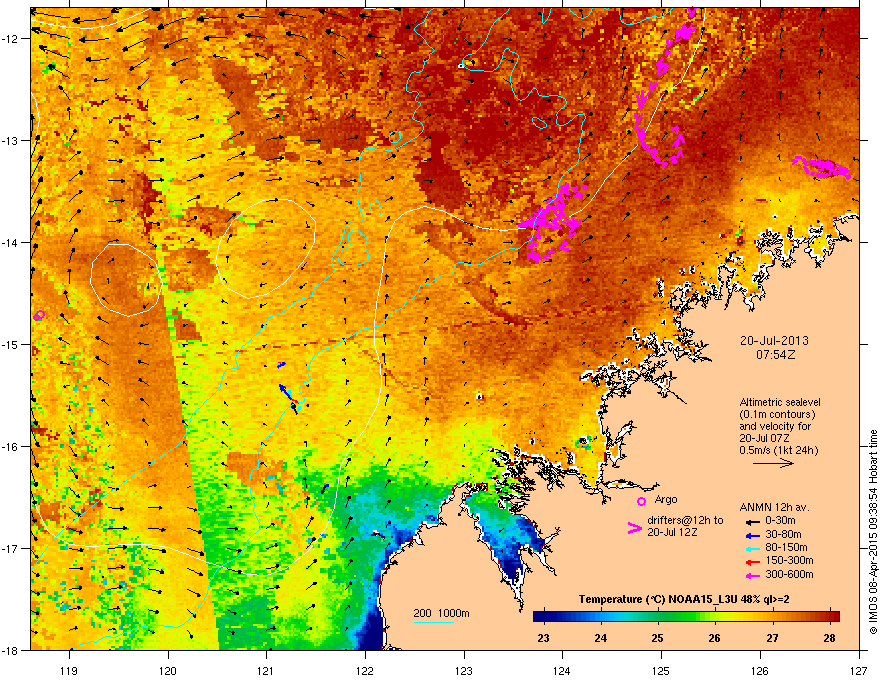
Task: Click the 'ANMN 12h av.' heading
Action: 774,507
